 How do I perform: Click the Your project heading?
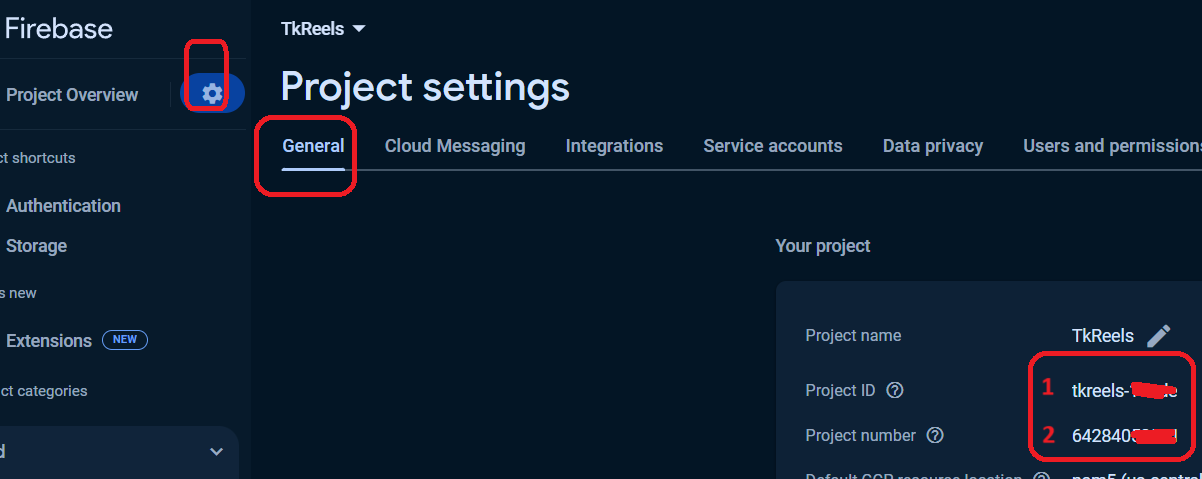click(x=823, y=246)
